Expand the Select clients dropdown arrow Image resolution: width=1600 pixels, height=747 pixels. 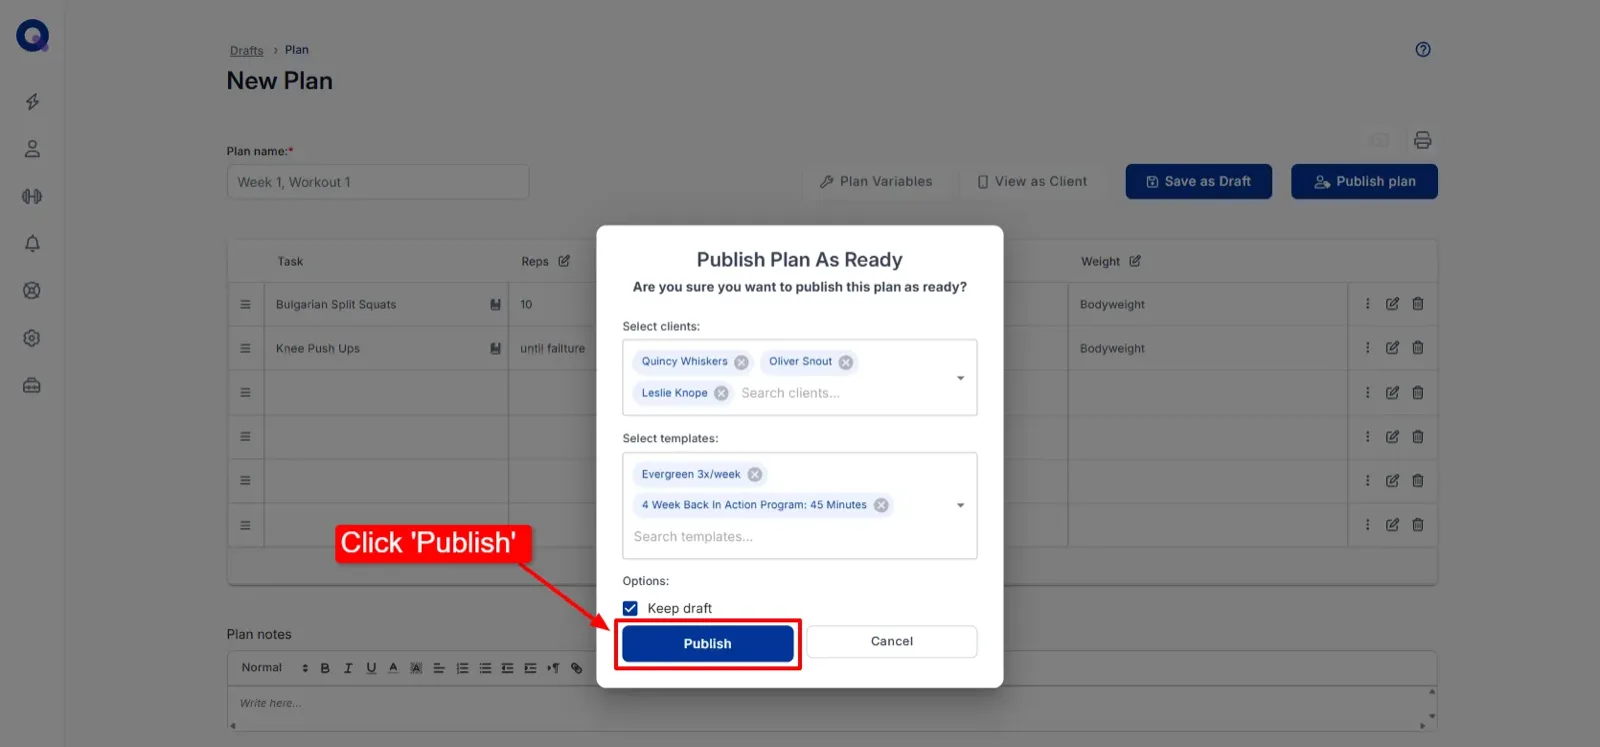[x=960, y=378]
